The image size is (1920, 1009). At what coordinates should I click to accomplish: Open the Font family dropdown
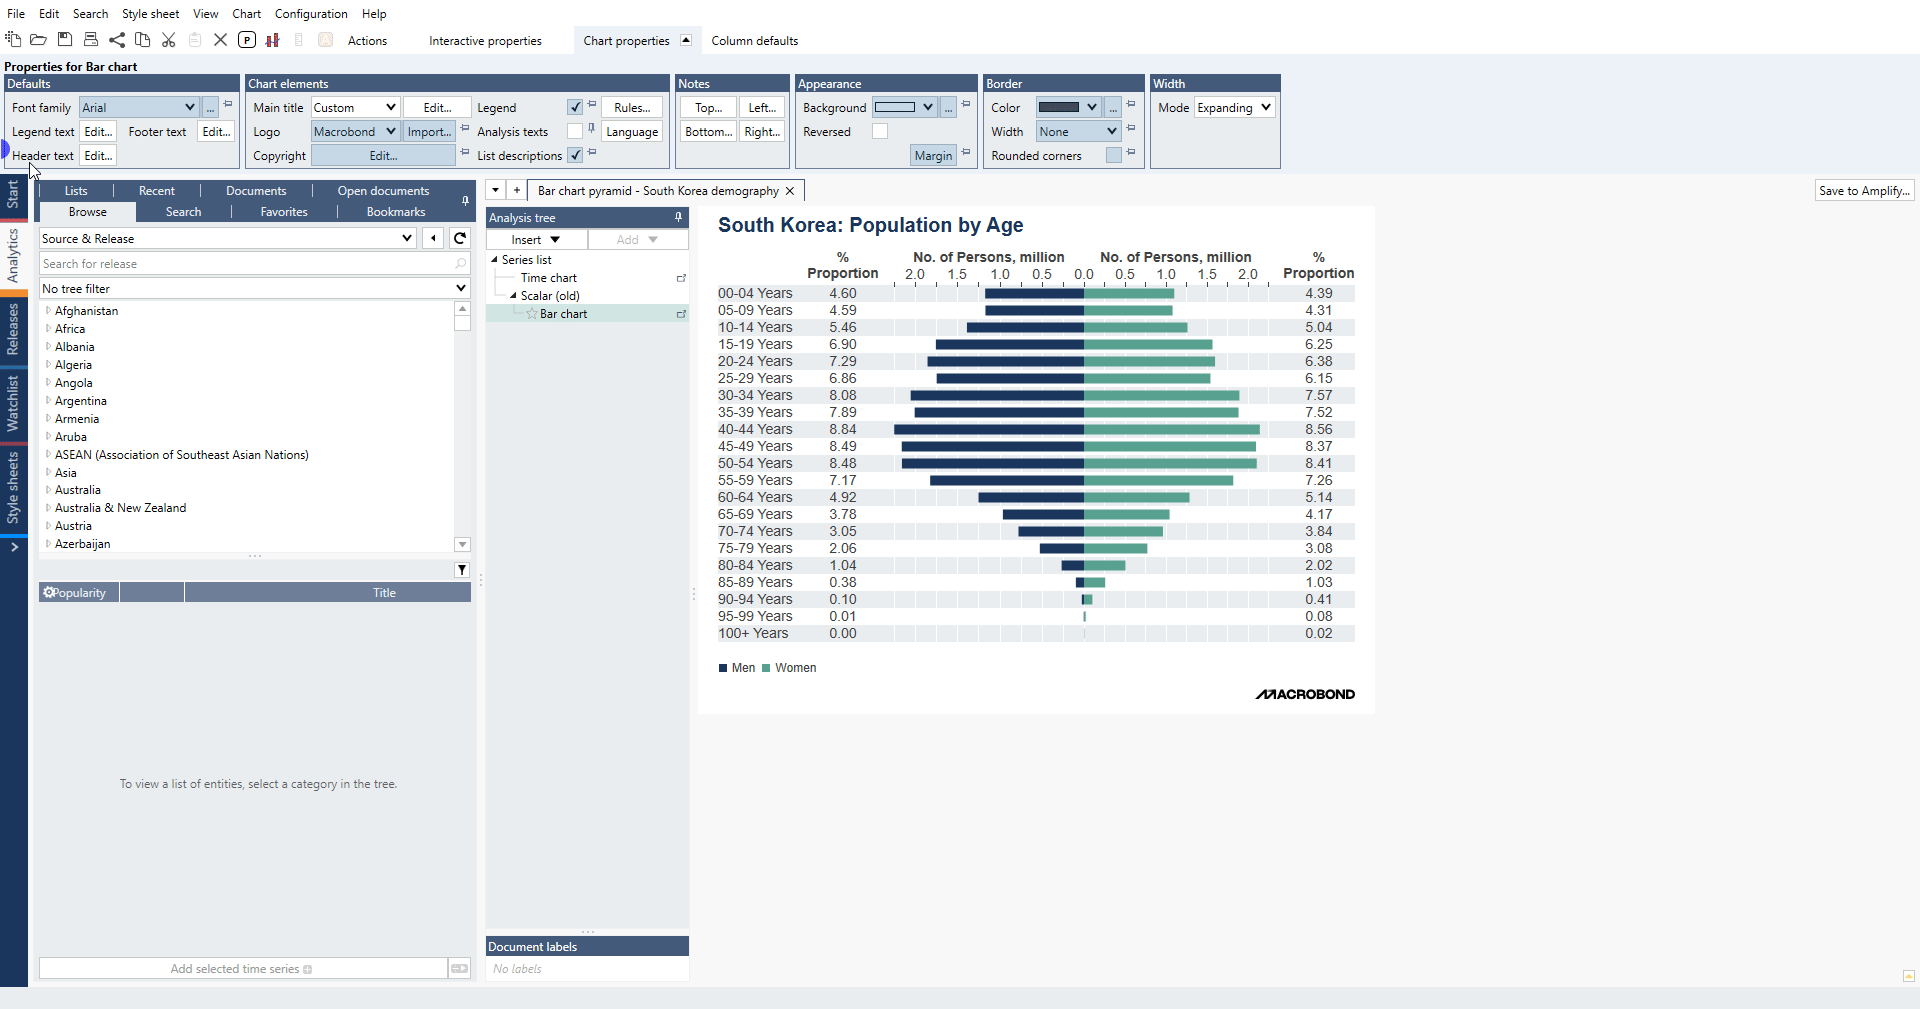coord(189,108)
